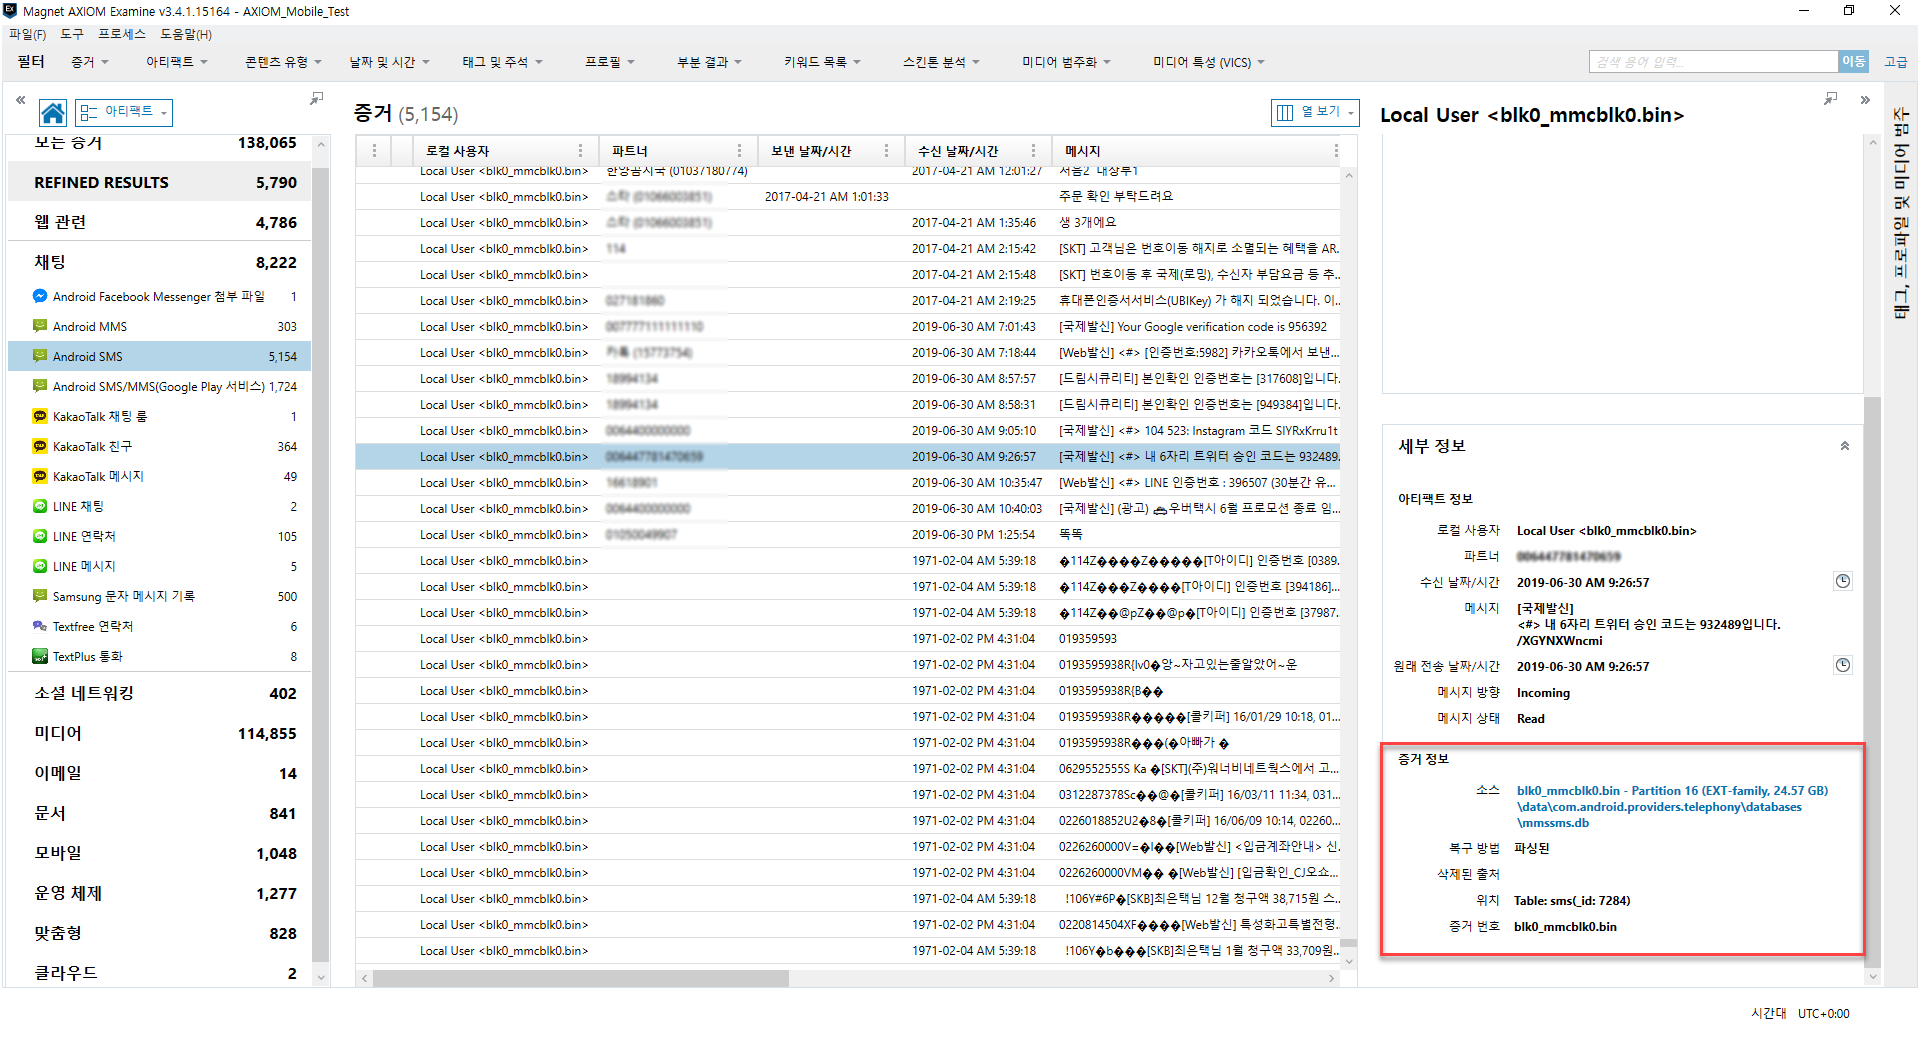Sort by the message column header
The width and height of the screenshot is (1920, 1040).
click(1082, 151)
